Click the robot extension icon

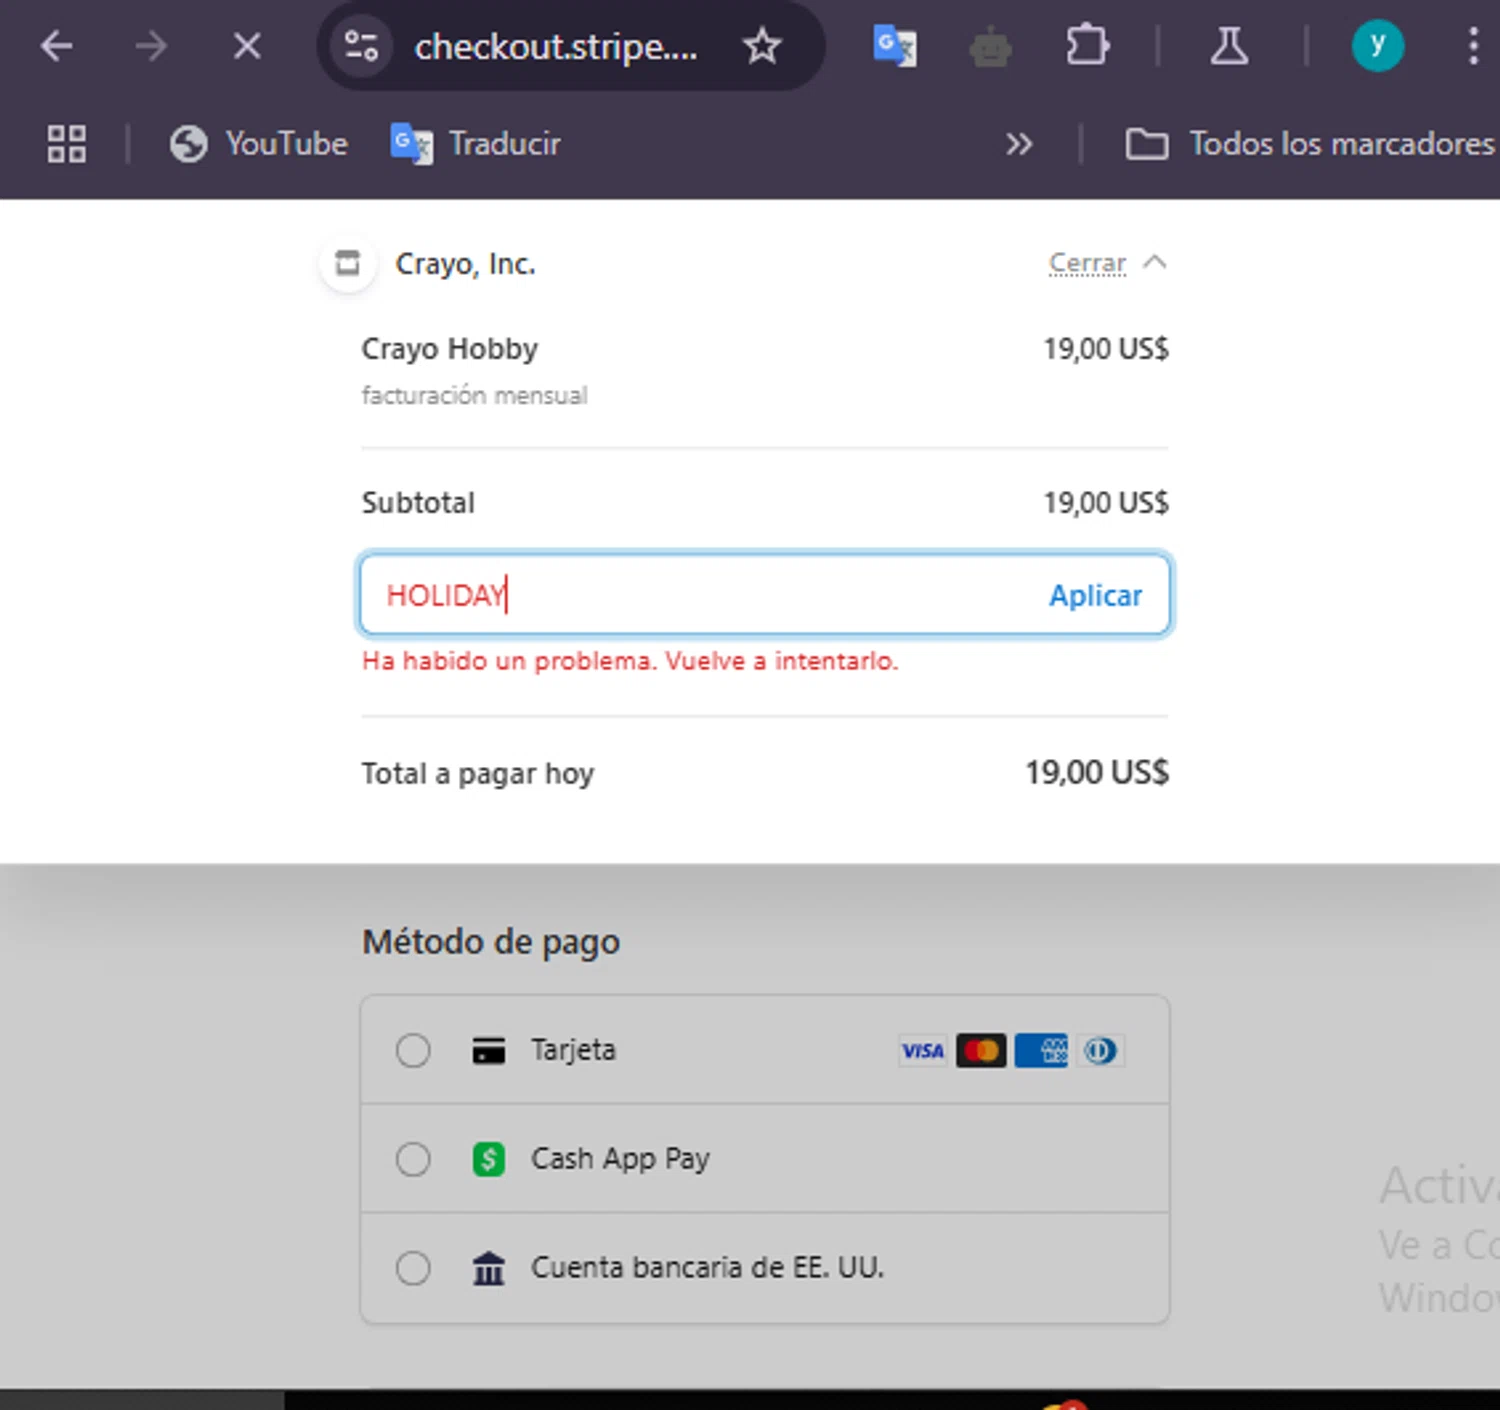coord(990,47)
